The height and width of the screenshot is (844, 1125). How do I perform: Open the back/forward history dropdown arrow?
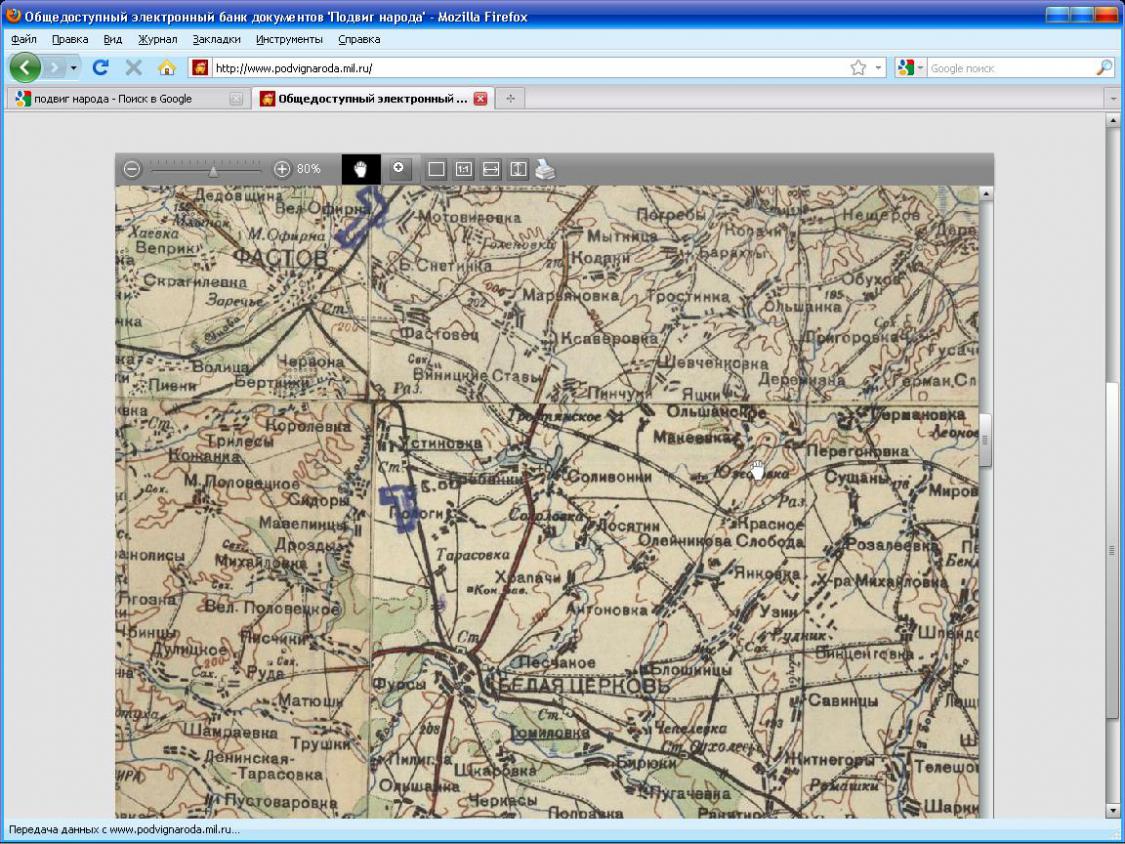pos(74,68)
